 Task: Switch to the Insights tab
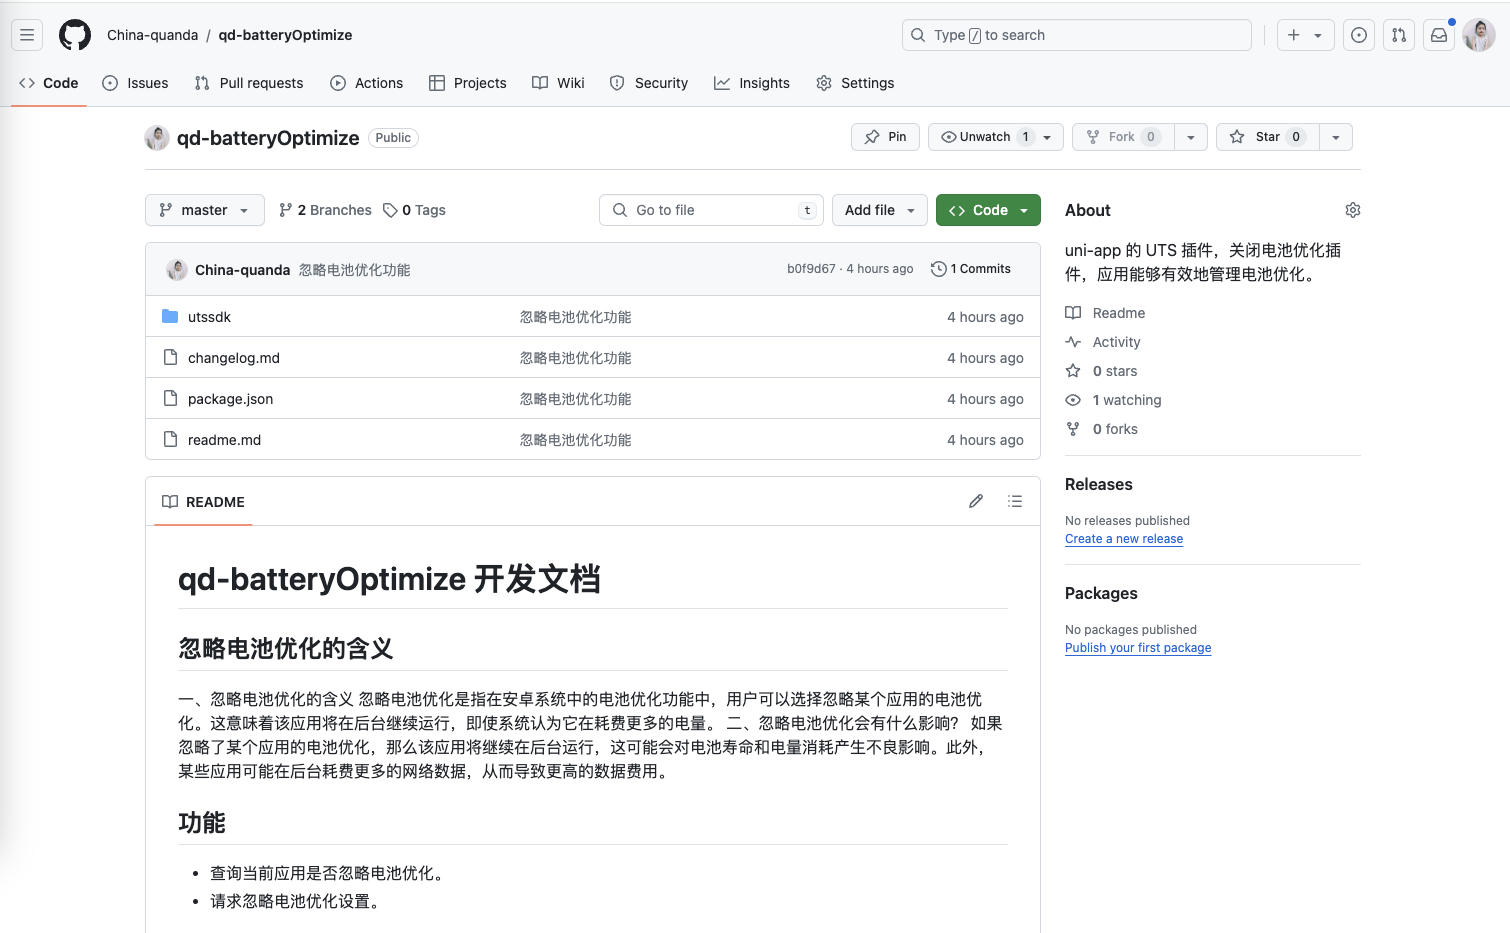[x=752, y=83]
